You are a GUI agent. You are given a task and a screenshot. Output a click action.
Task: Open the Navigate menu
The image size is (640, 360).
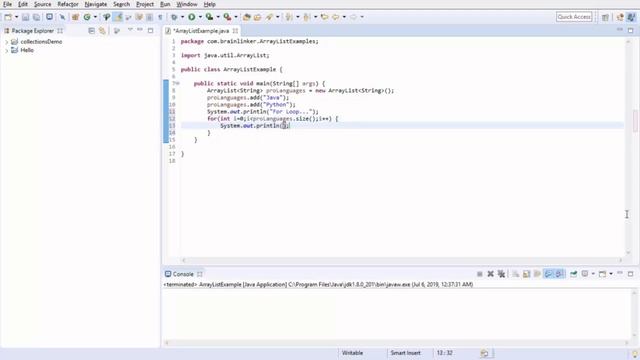96,4
